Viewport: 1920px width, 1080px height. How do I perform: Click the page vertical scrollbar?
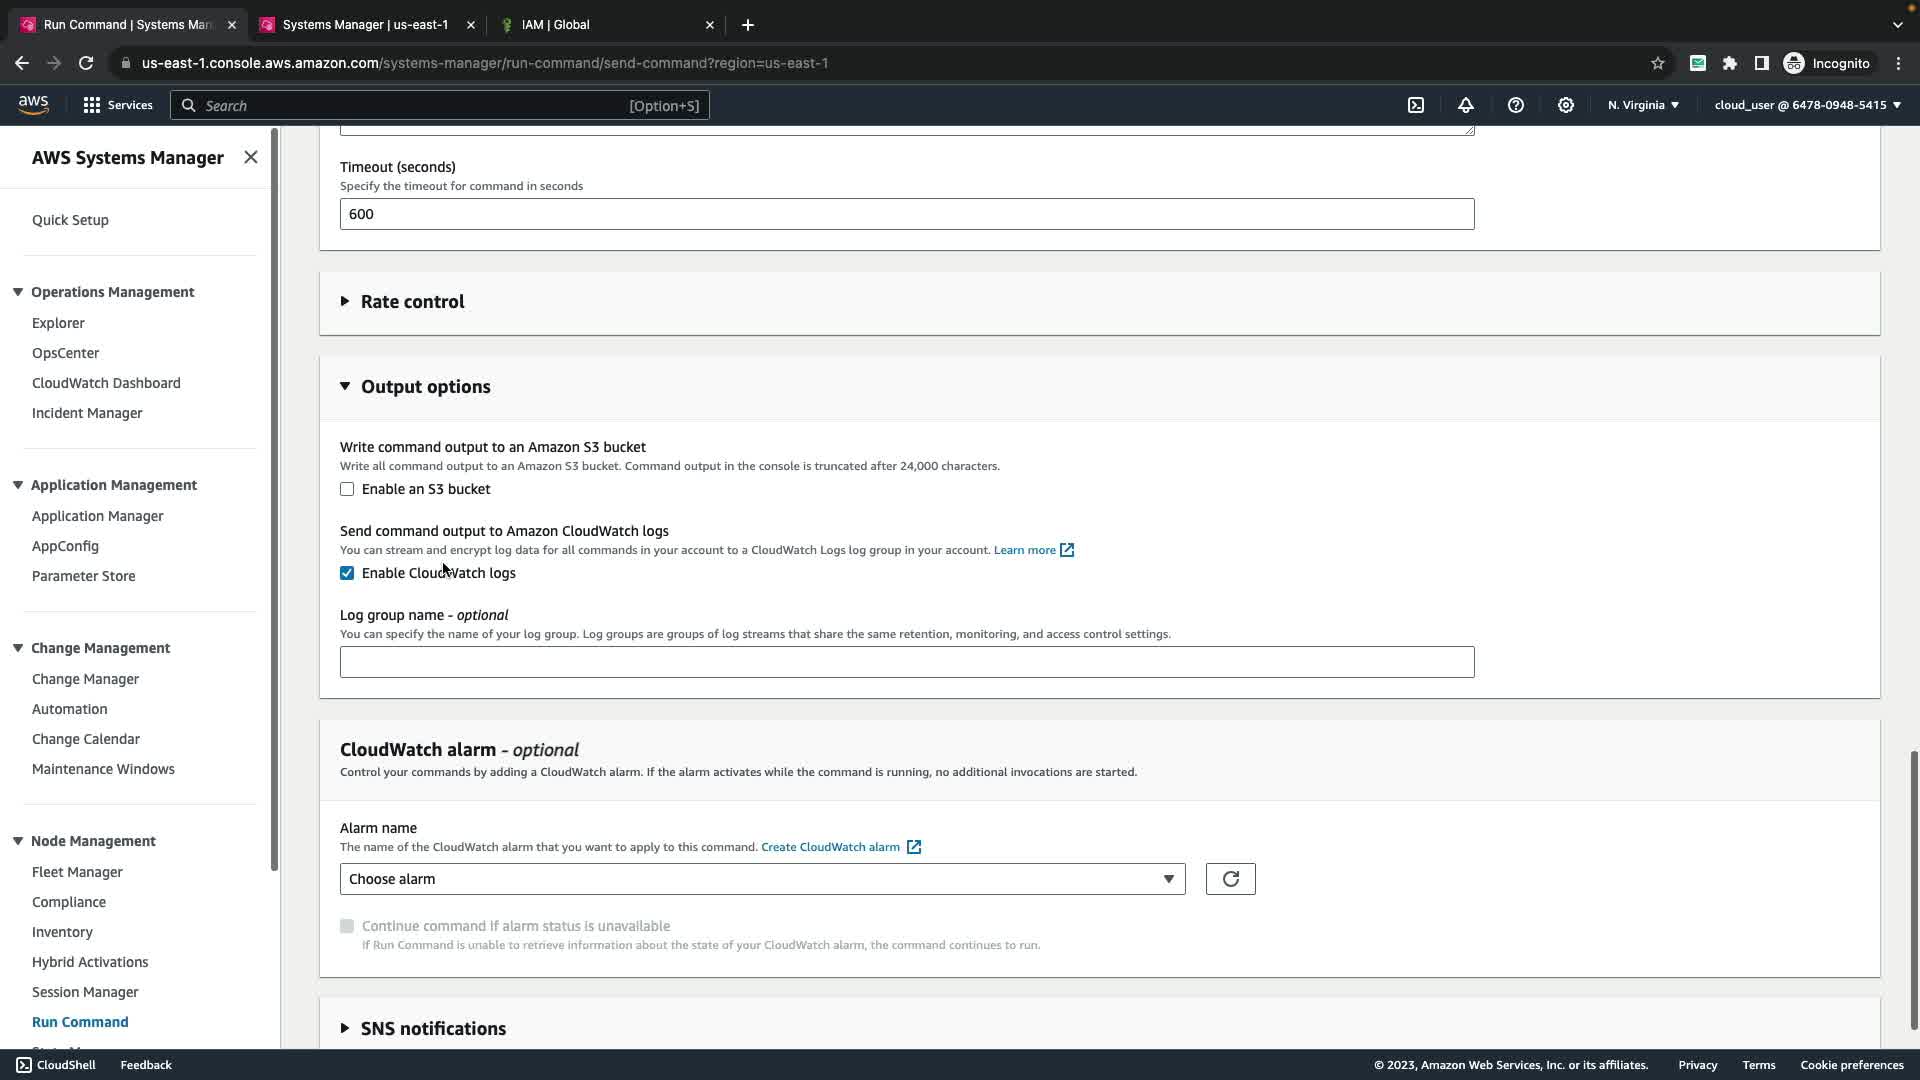(1914, 888)
